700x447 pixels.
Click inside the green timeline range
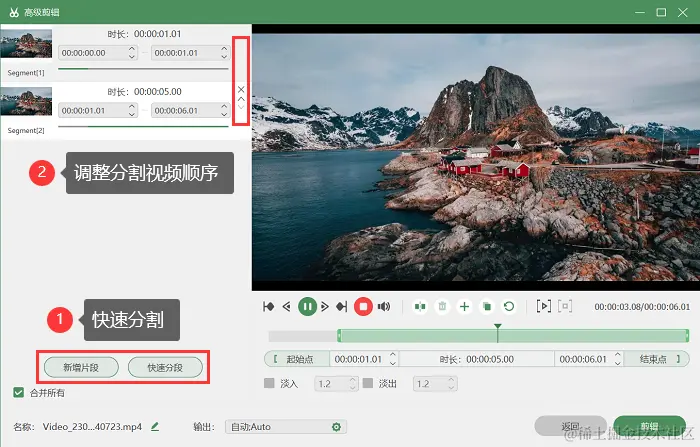[x=513, y=336]
